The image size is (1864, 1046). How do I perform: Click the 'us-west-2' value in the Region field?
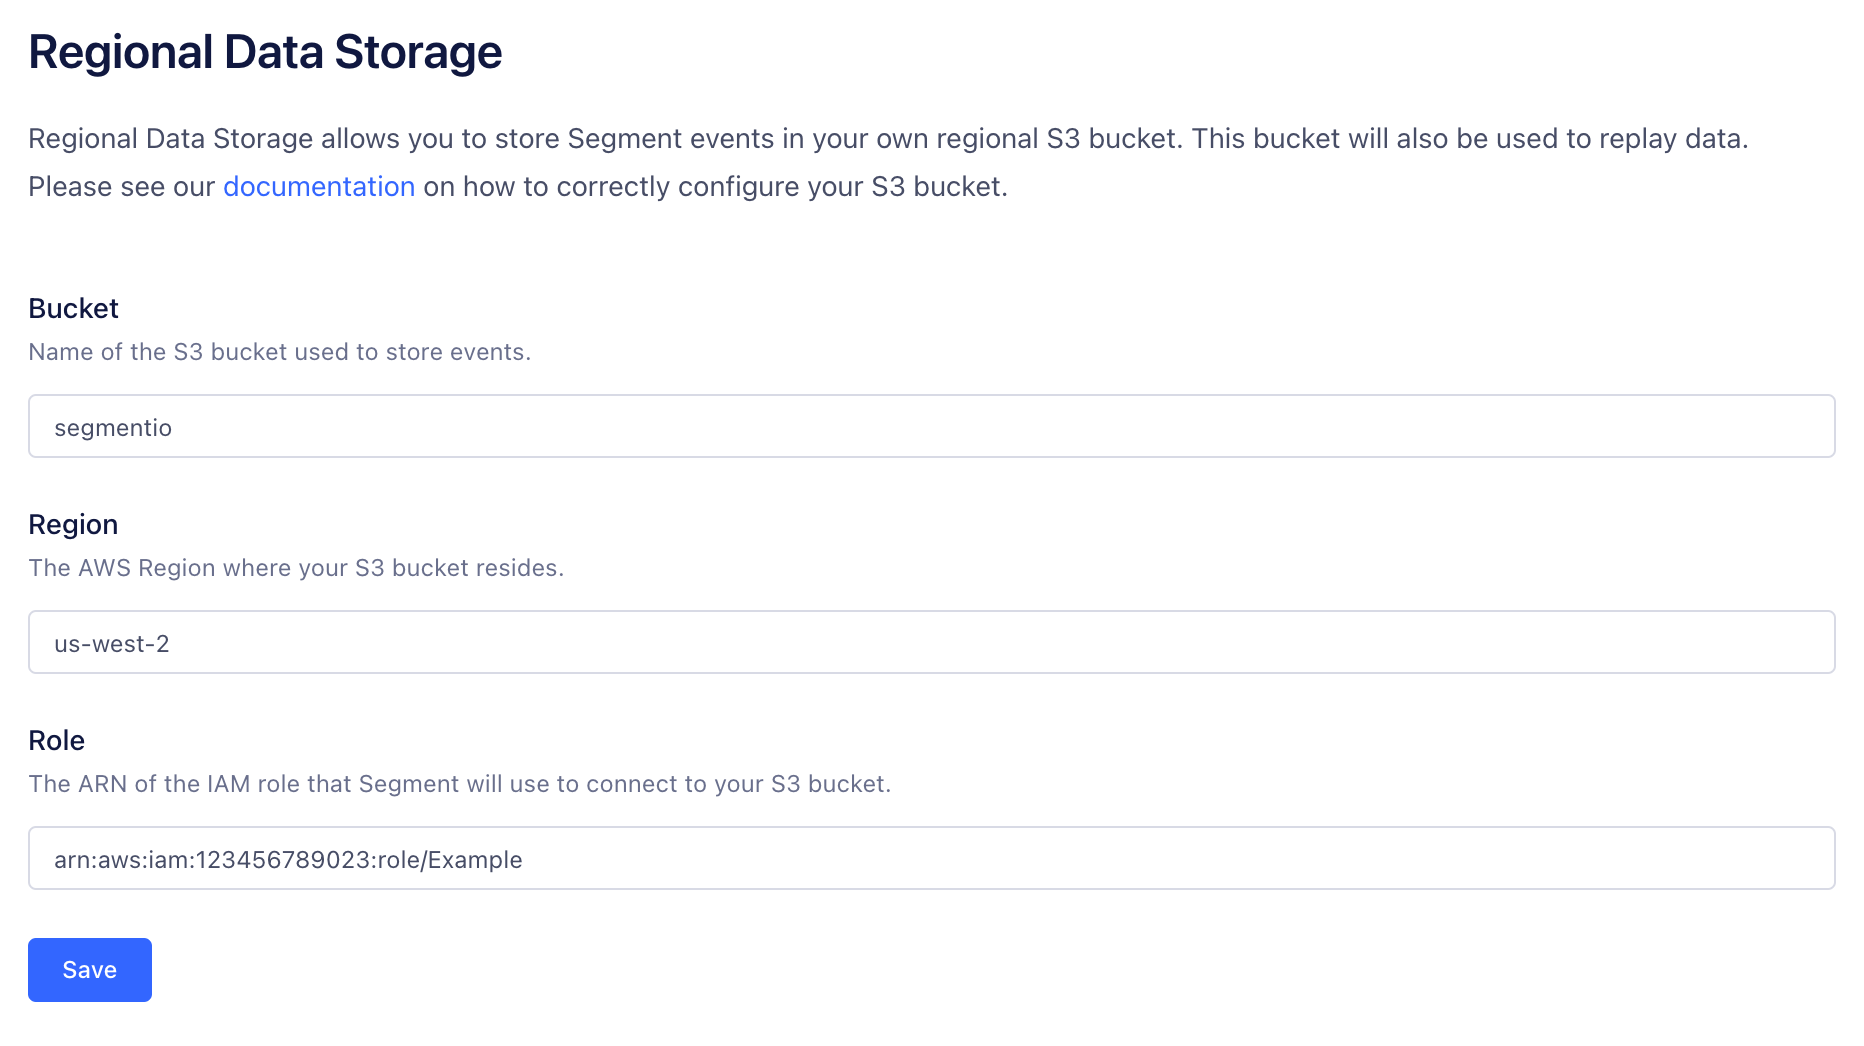pyautogui.click(x=112, y=644)
